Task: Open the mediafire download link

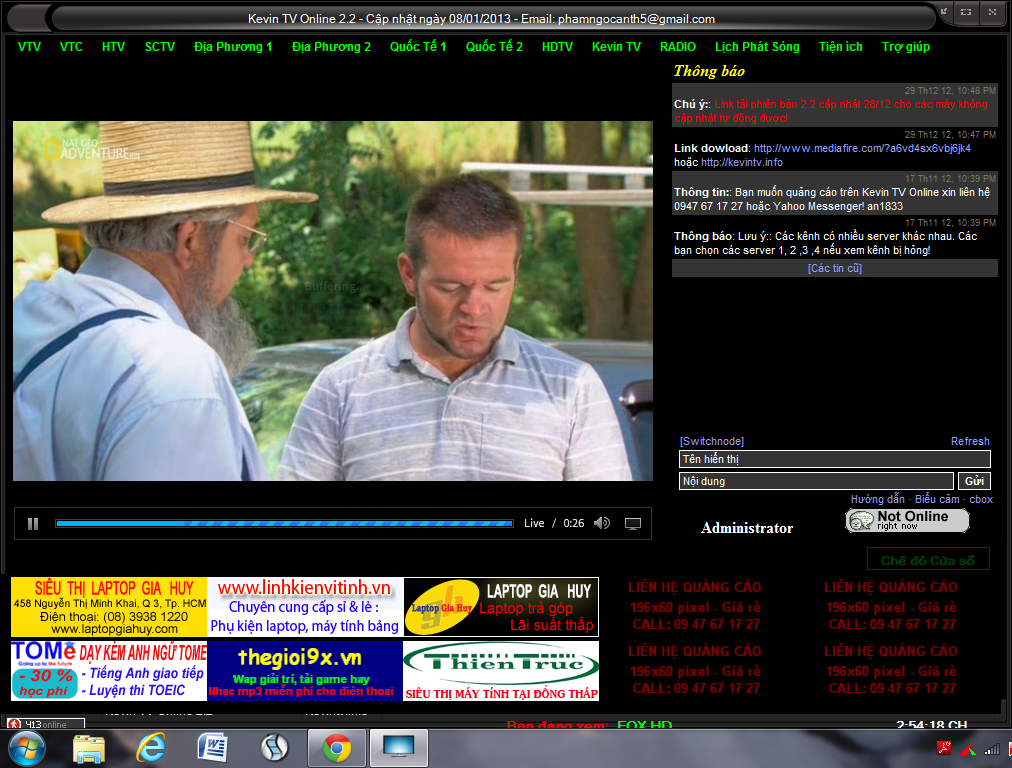Action: point(862,148)
